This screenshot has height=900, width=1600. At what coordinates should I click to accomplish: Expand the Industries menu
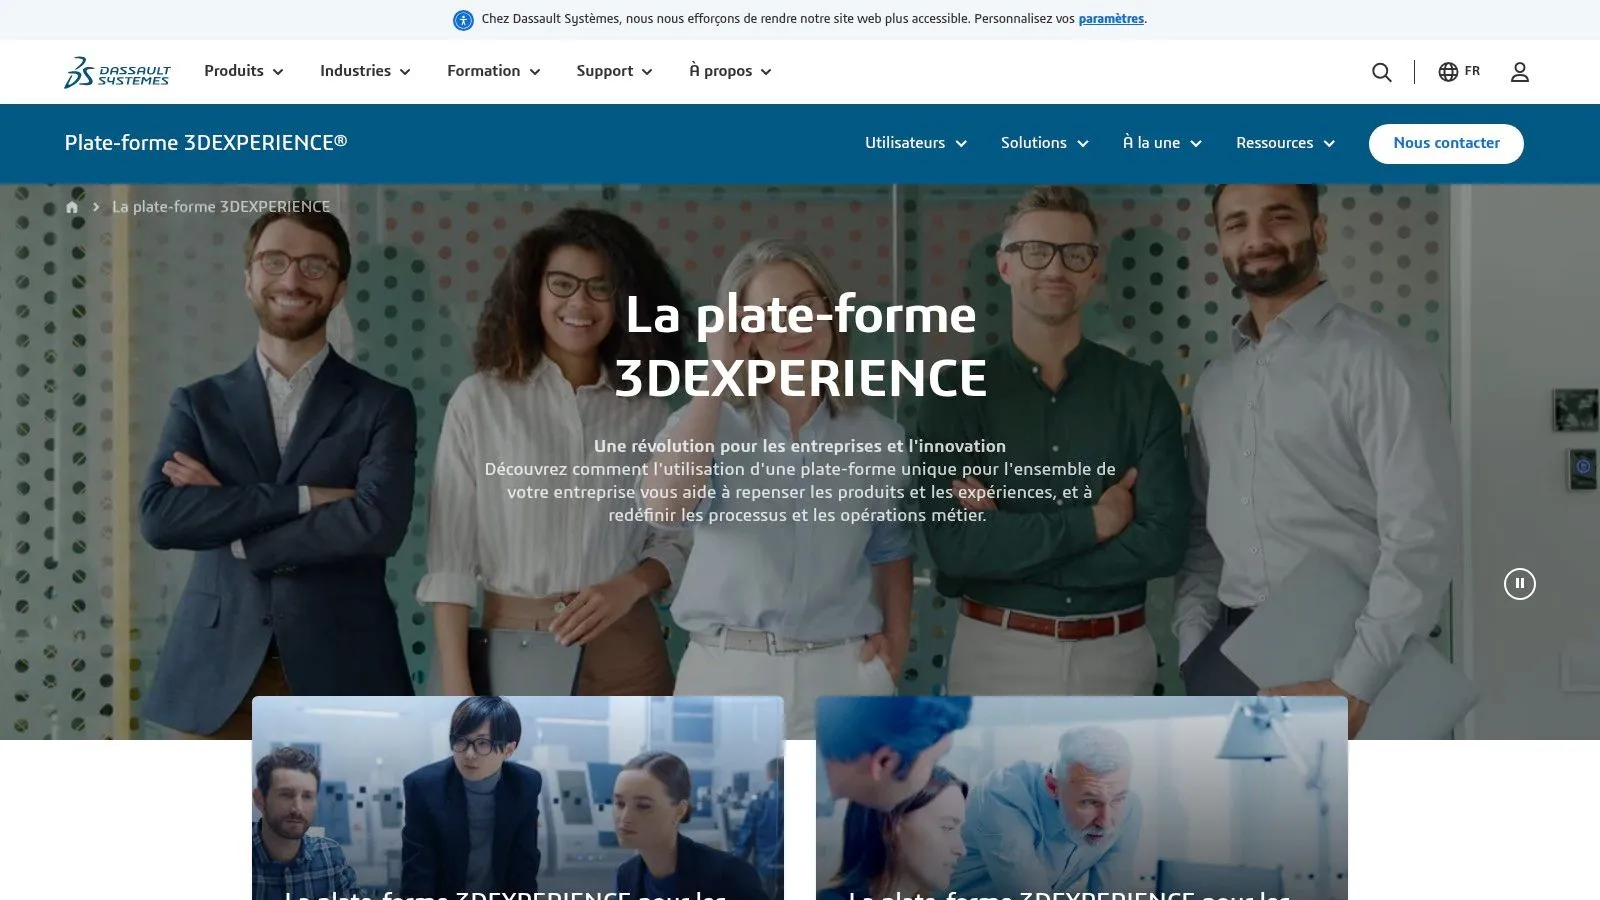[365, 71]
